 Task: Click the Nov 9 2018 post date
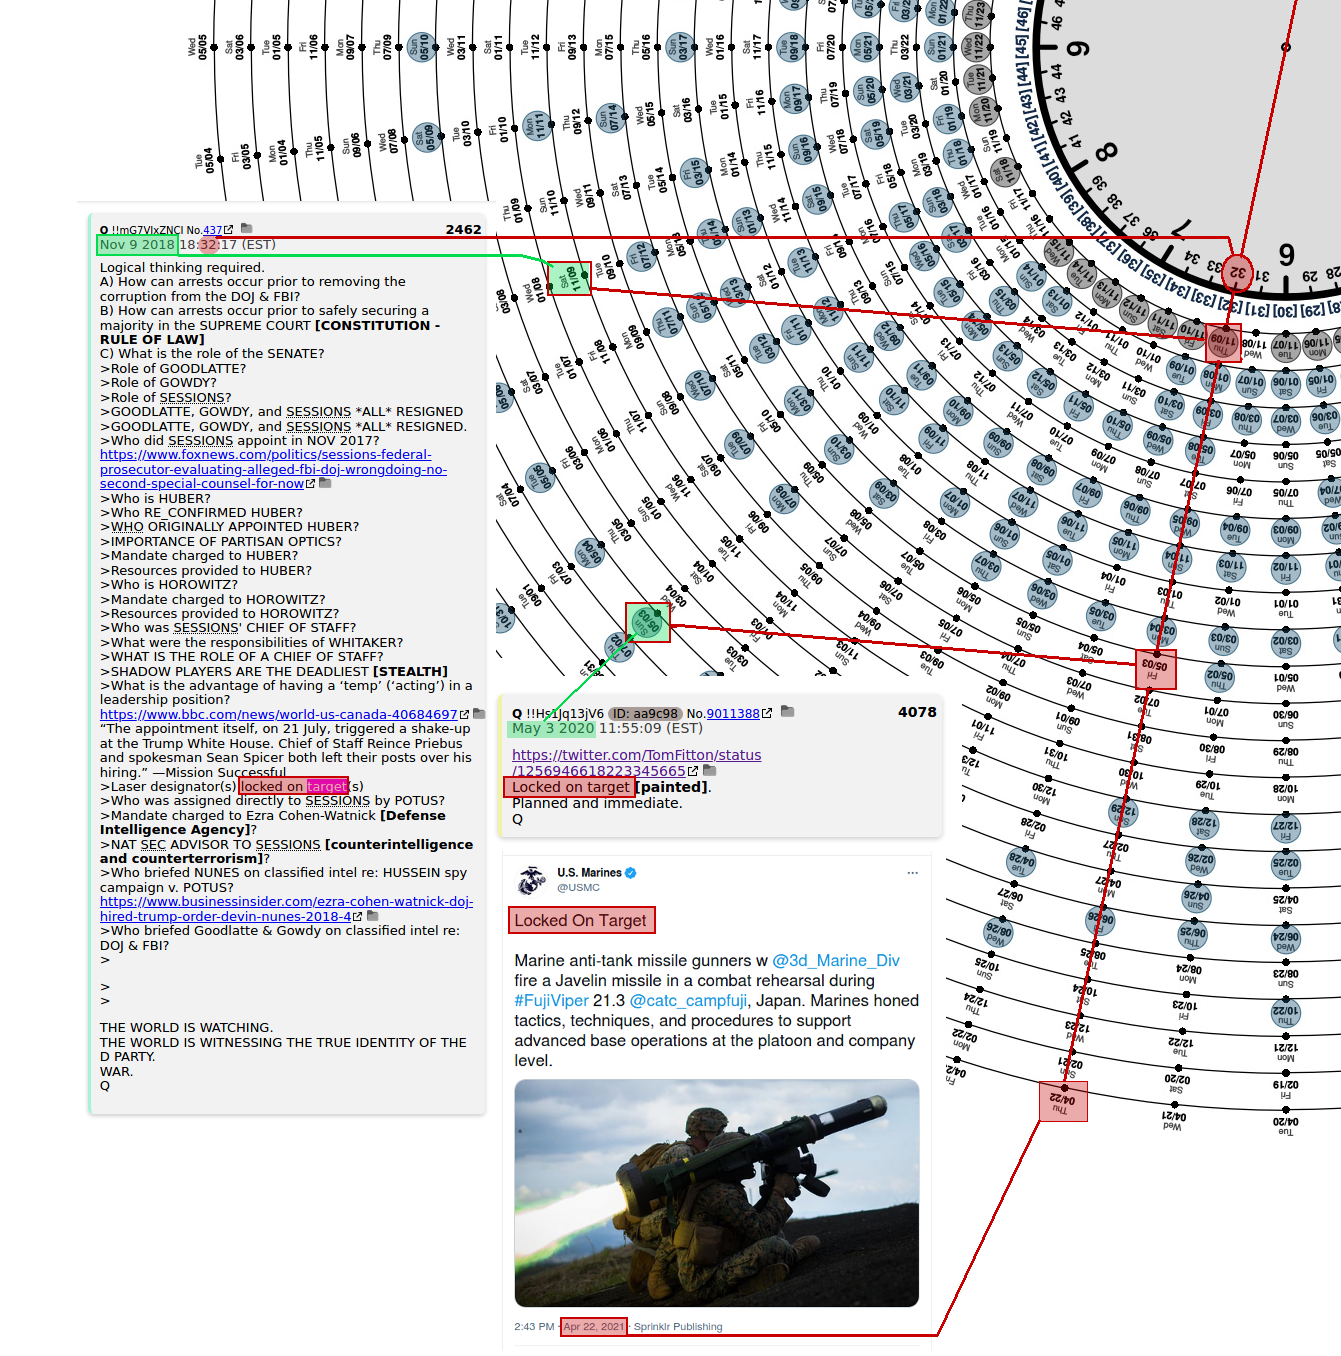click(x=137, y=245)
